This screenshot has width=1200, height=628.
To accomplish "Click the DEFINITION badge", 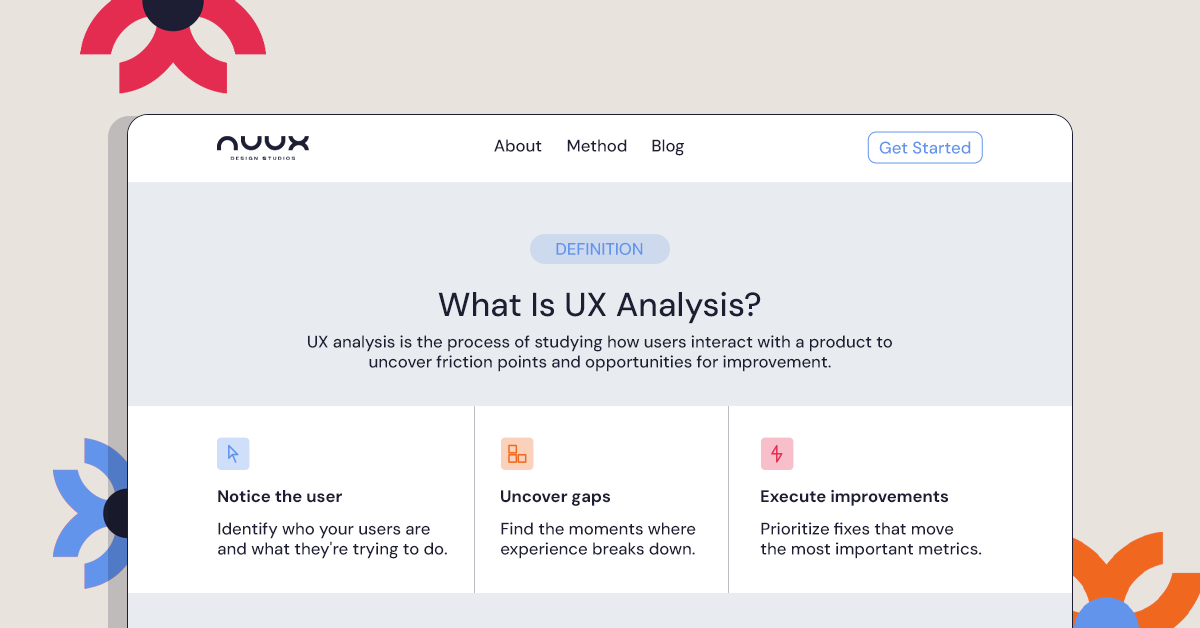I will coord(599,248).
